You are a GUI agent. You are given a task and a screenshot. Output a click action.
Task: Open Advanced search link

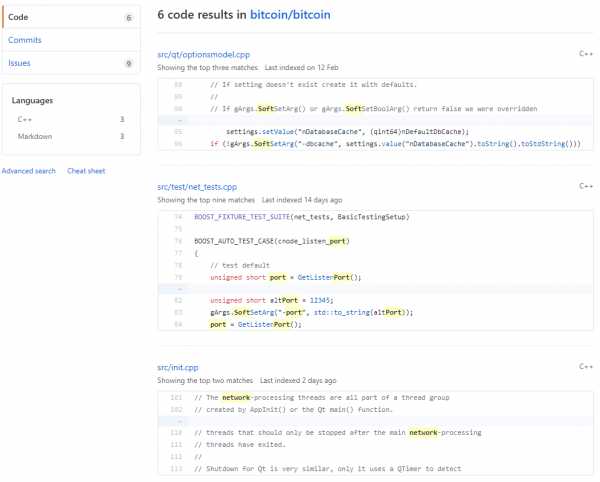point(29,171)
